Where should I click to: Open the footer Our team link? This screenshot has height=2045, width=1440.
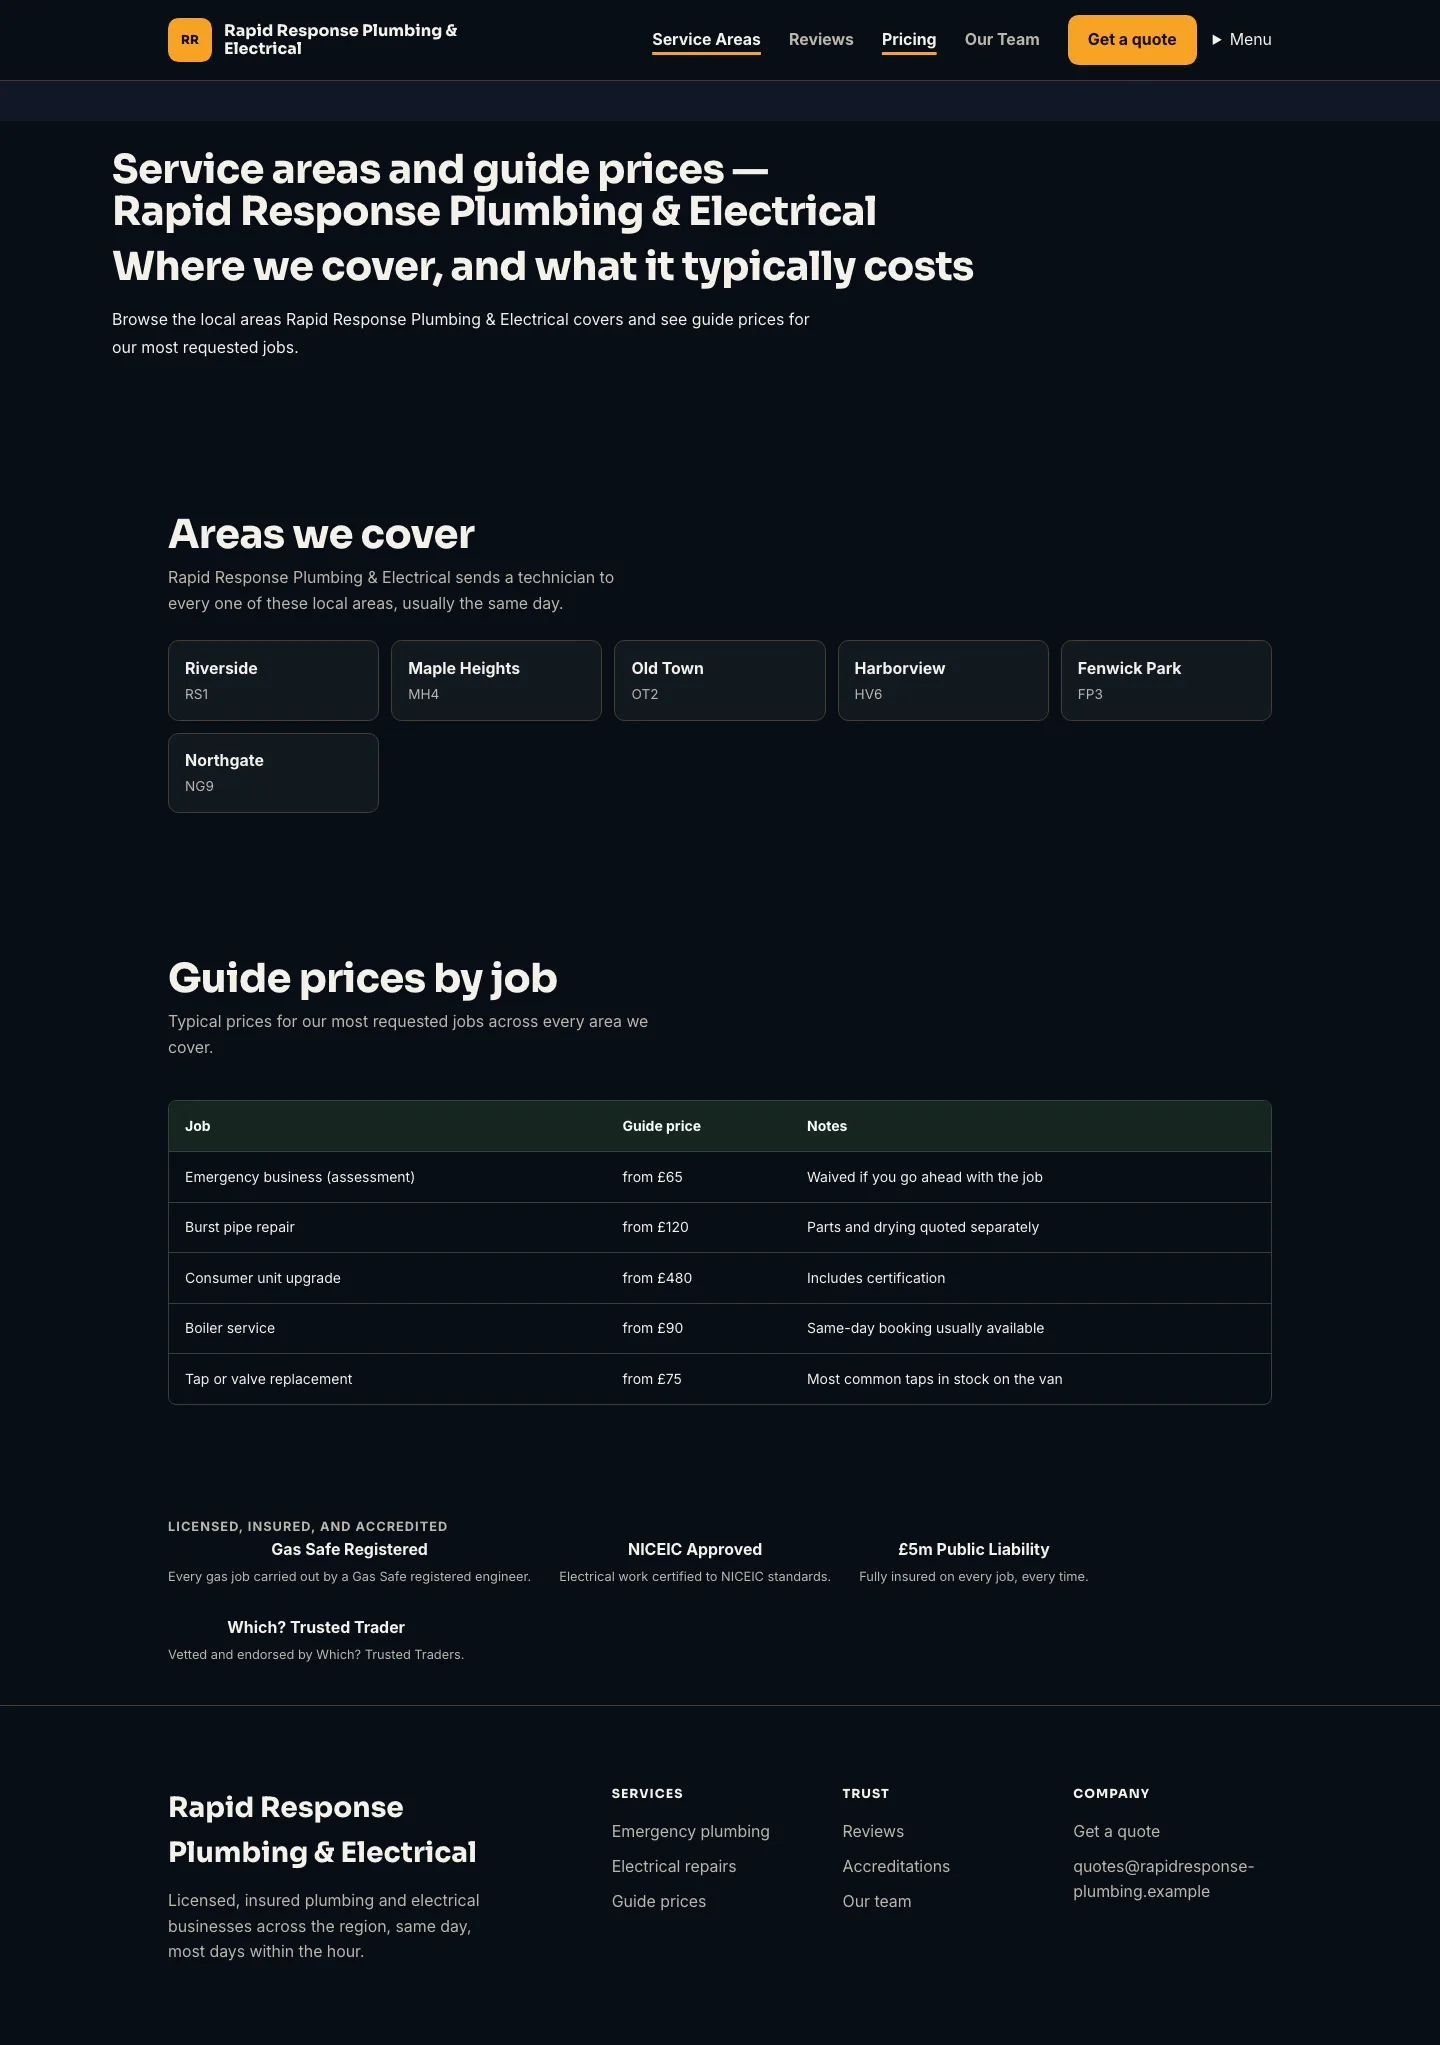(x=877, y=1901)
